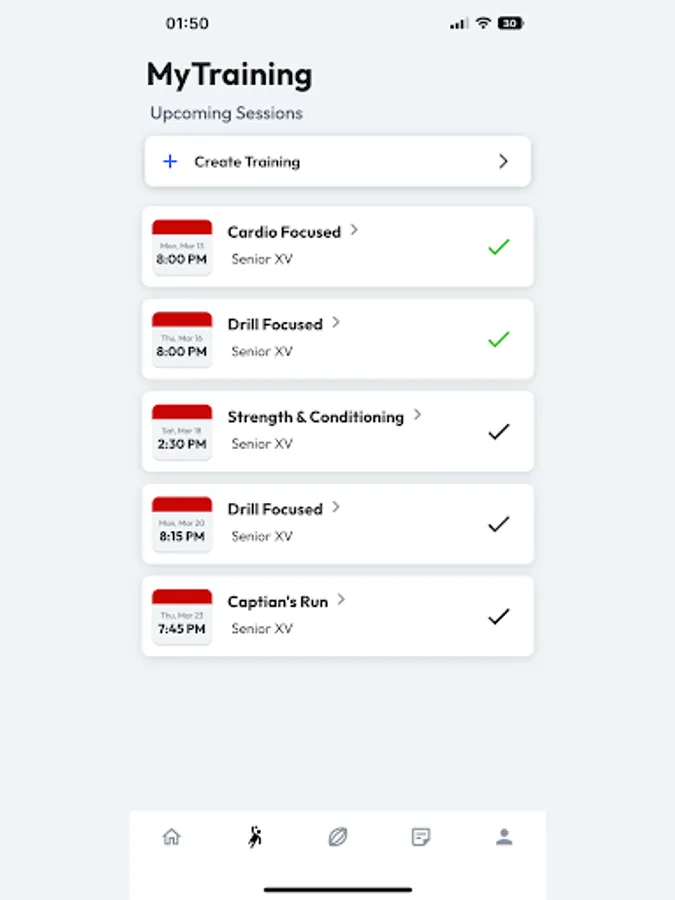Tap the running player training icon

[x=255, y=837]
